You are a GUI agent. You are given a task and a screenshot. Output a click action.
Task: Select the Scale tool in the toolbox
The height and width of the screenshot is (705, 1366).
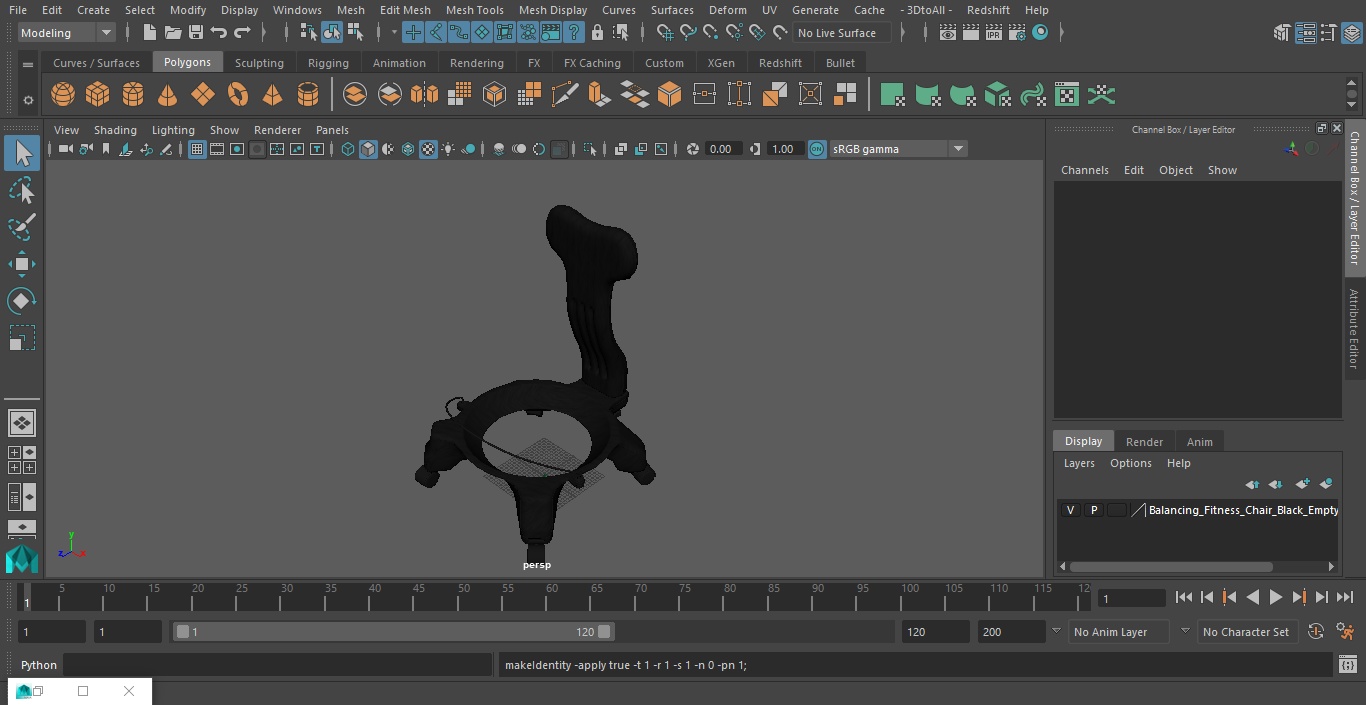21,338
